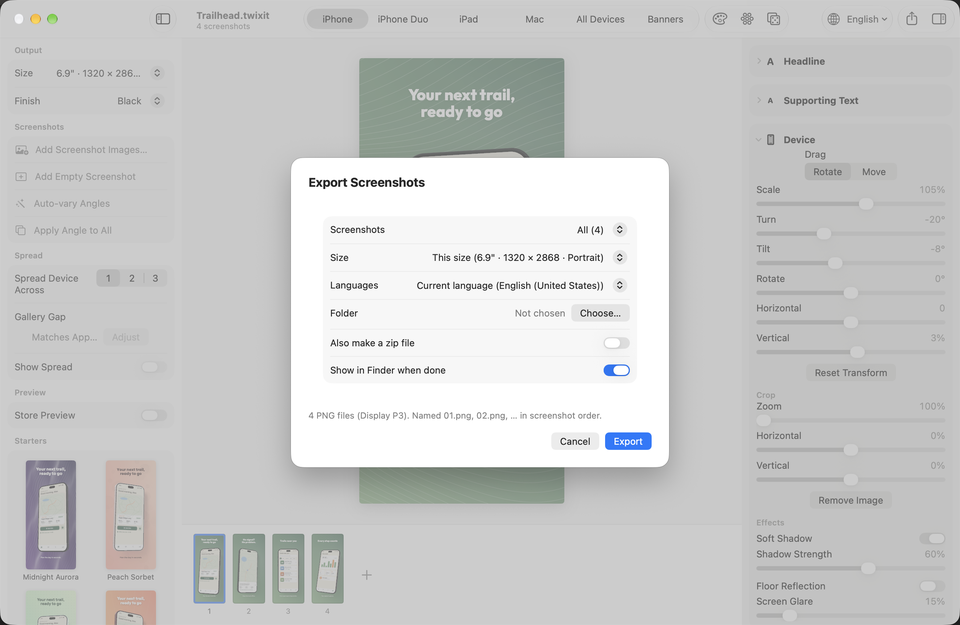
Task: Click the Tilt slider
Action: [x=850, y=263]
